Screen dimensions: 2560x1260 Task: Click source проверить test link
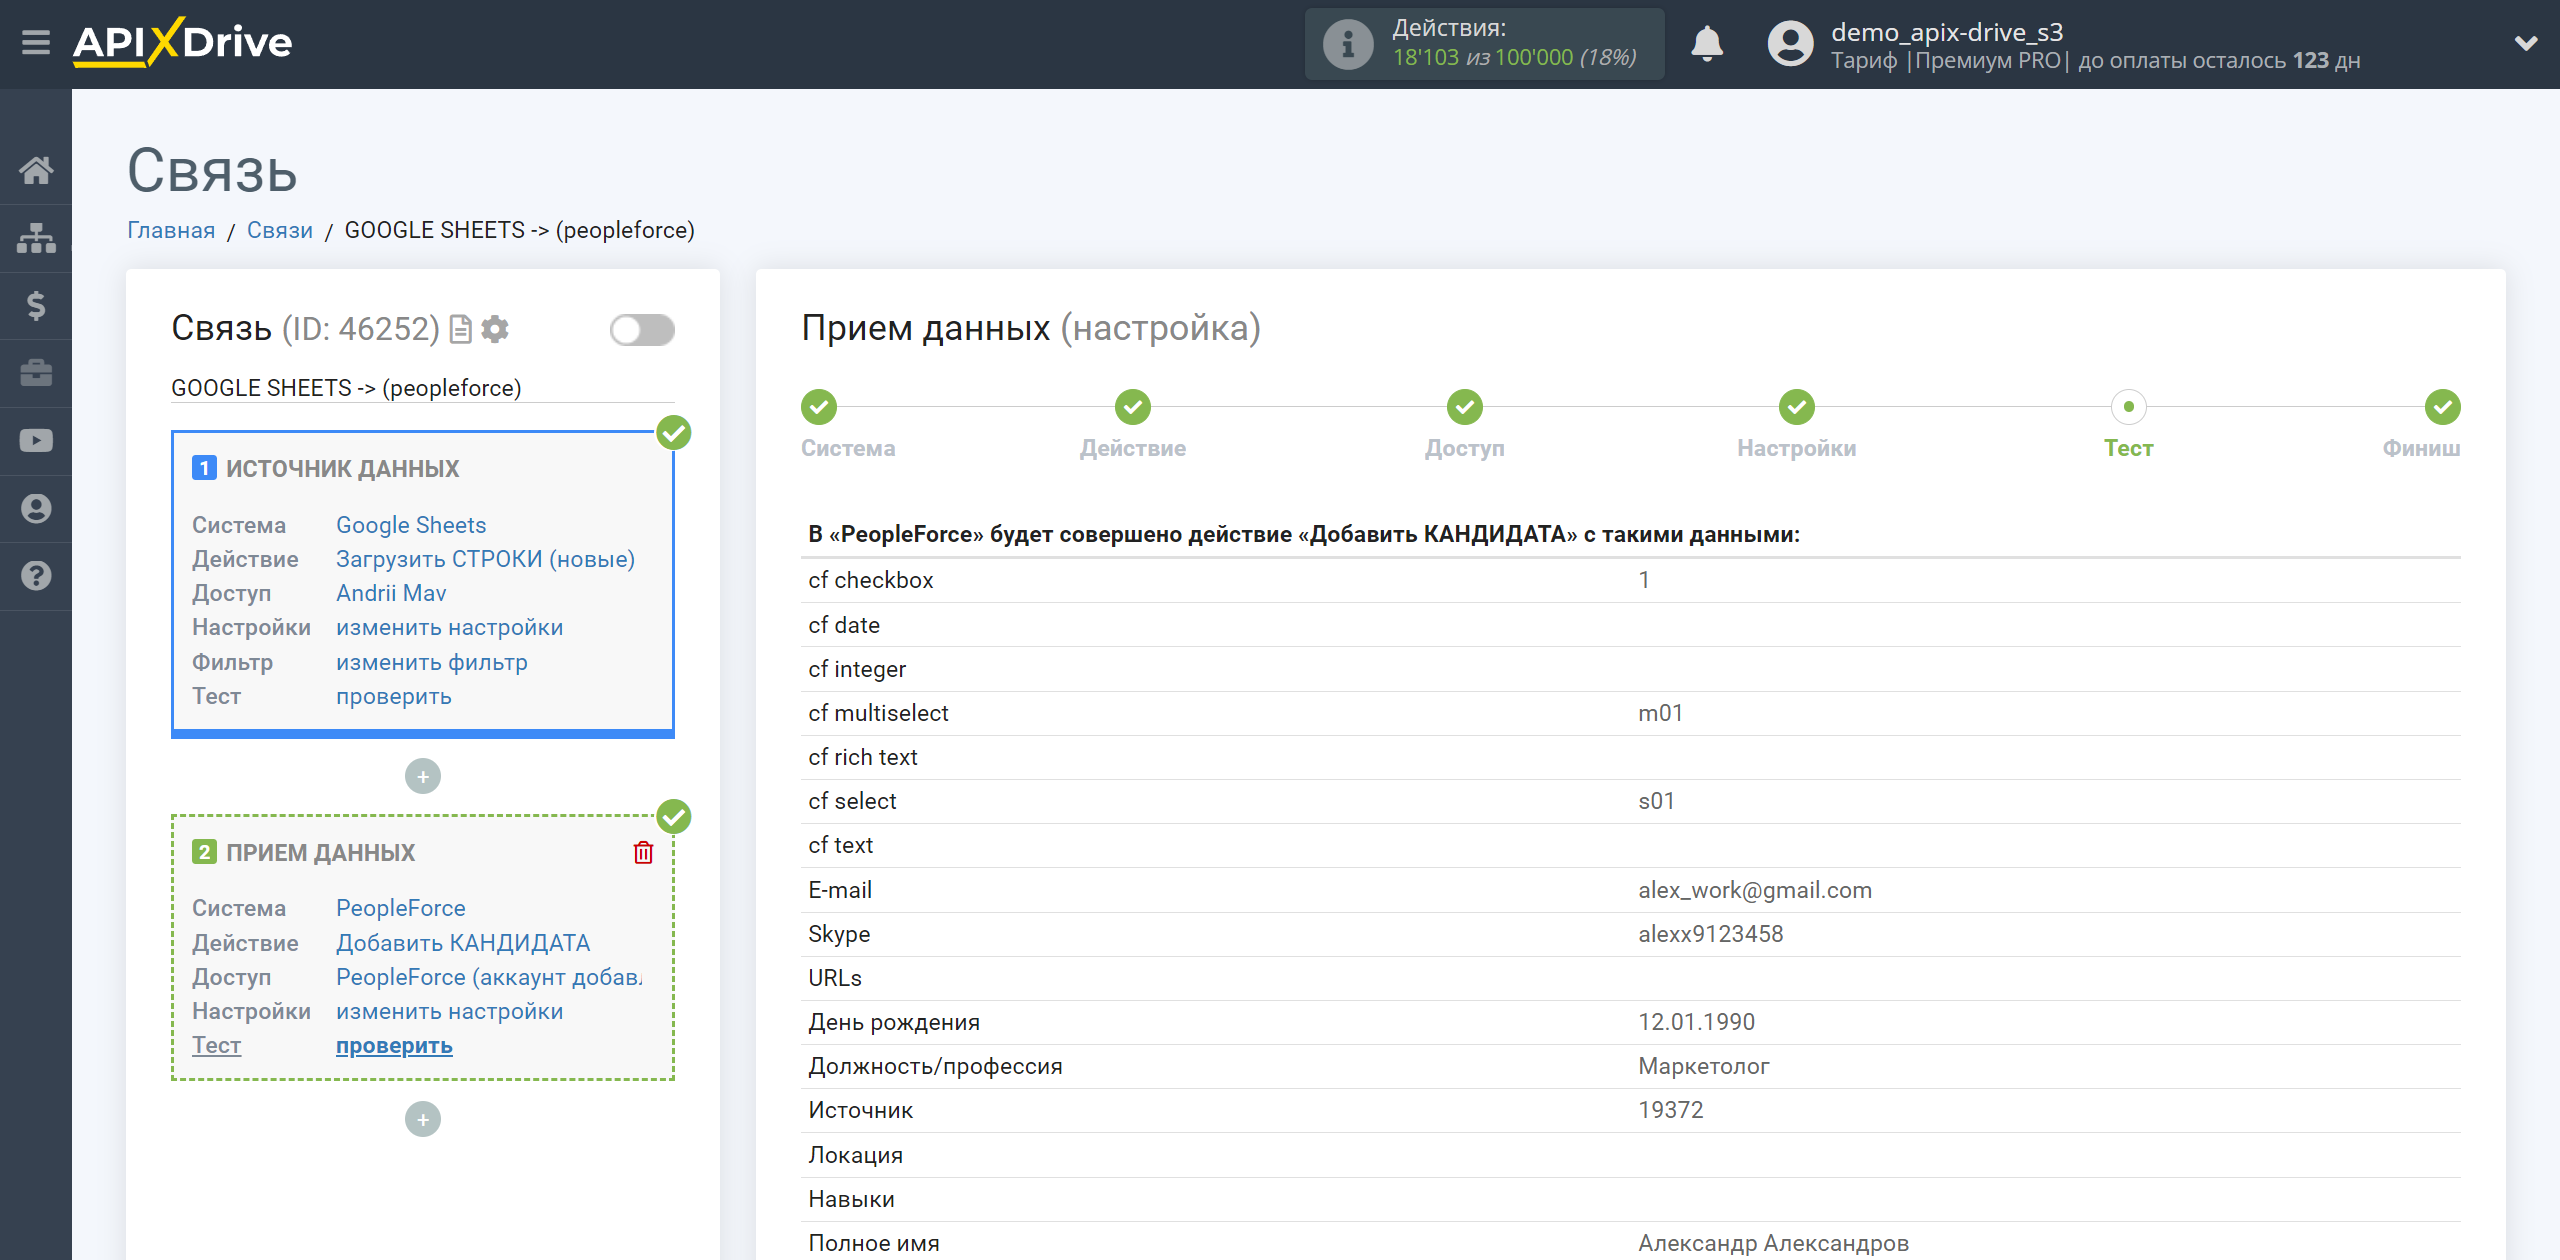tap(394, 696)
